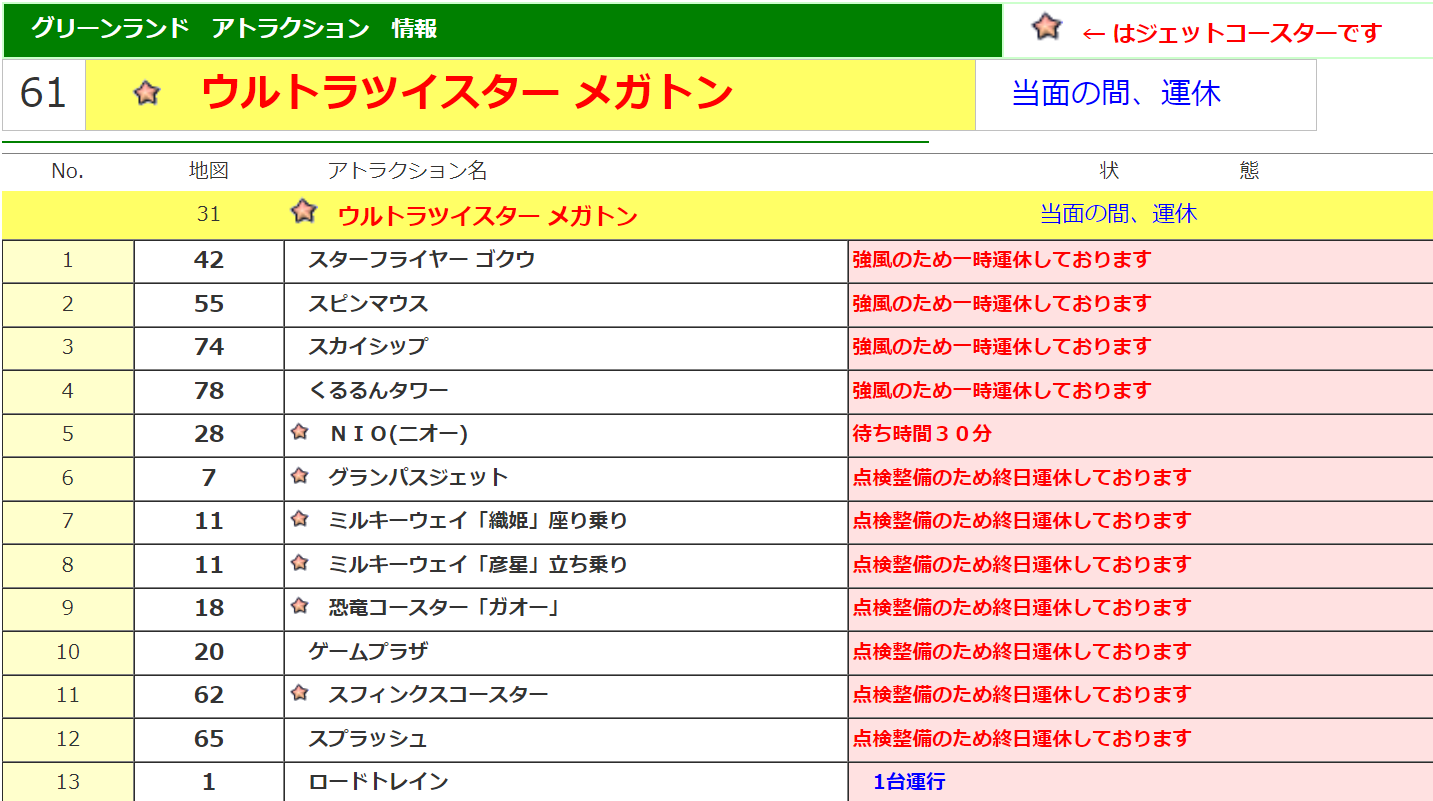The height and width of the screenshot is (801, 1433).
Task: Click map number 18
Action: (209, 608)
